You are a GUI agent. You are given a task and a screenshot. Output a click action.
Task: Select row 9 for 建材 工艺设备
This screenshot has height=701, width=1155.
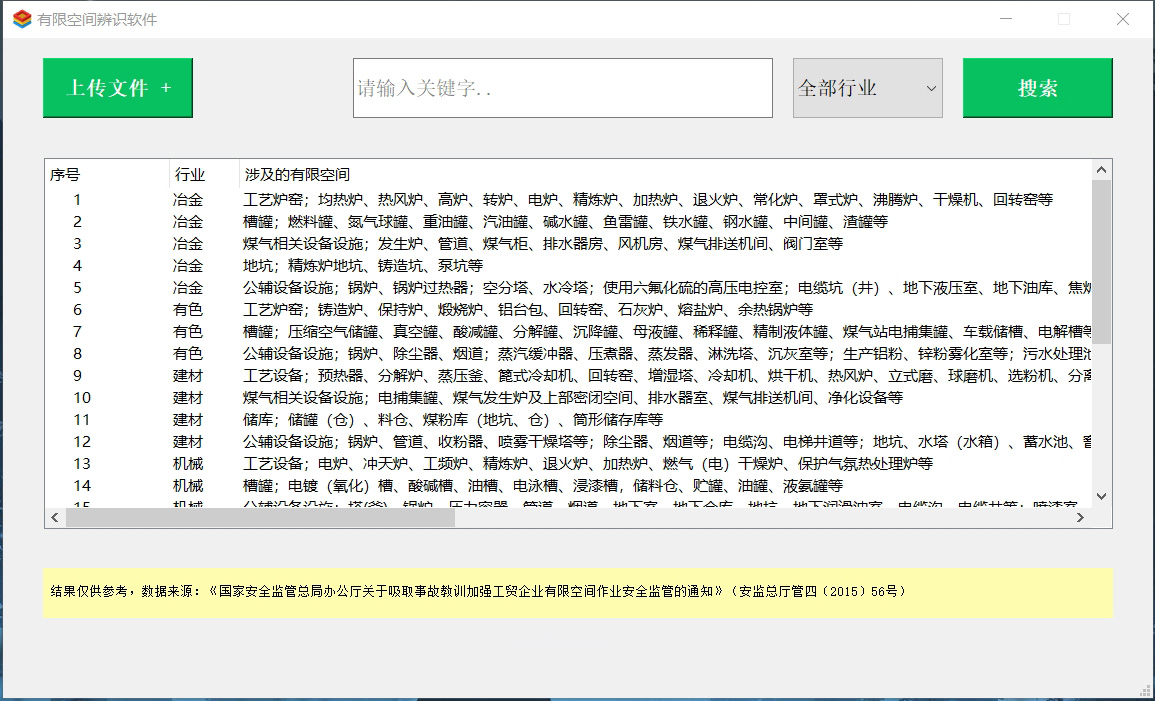pos(400,375)
